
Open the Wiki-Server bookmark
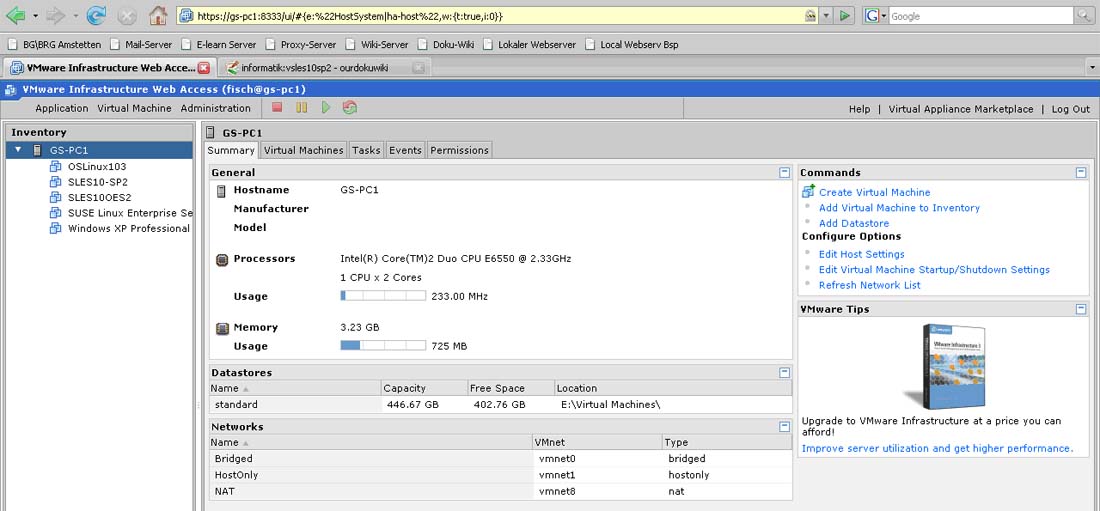point(377,44)
